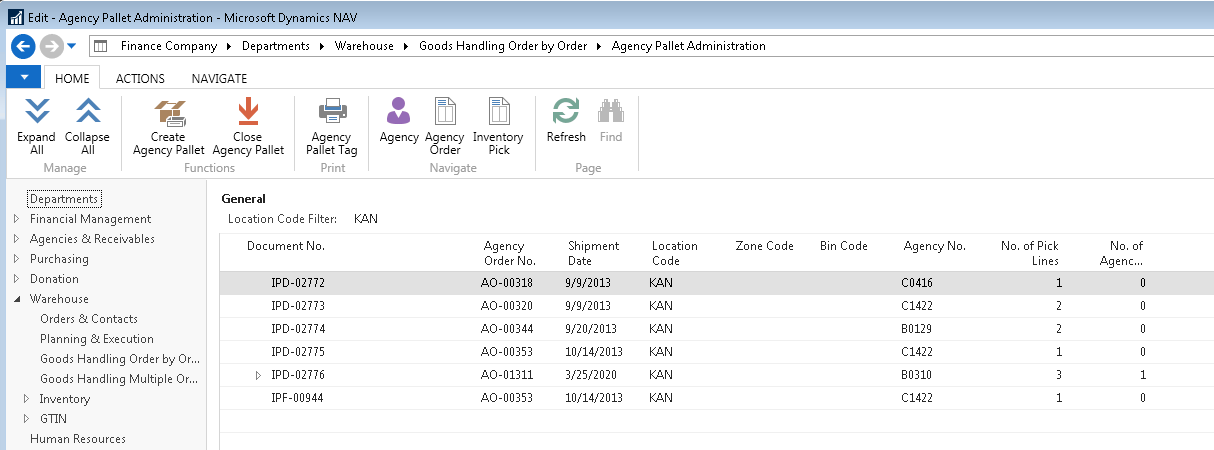Expand row IPD-02776 in the list

[258, 375]
